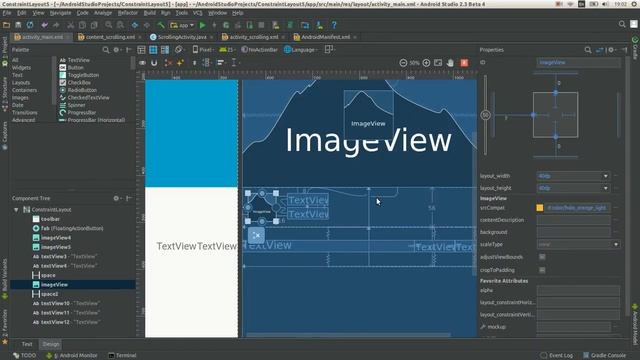Toggle the adjustViewBounds checkbox
The image size is (640, 360).
pyautogui.click(x=542, y=257)
